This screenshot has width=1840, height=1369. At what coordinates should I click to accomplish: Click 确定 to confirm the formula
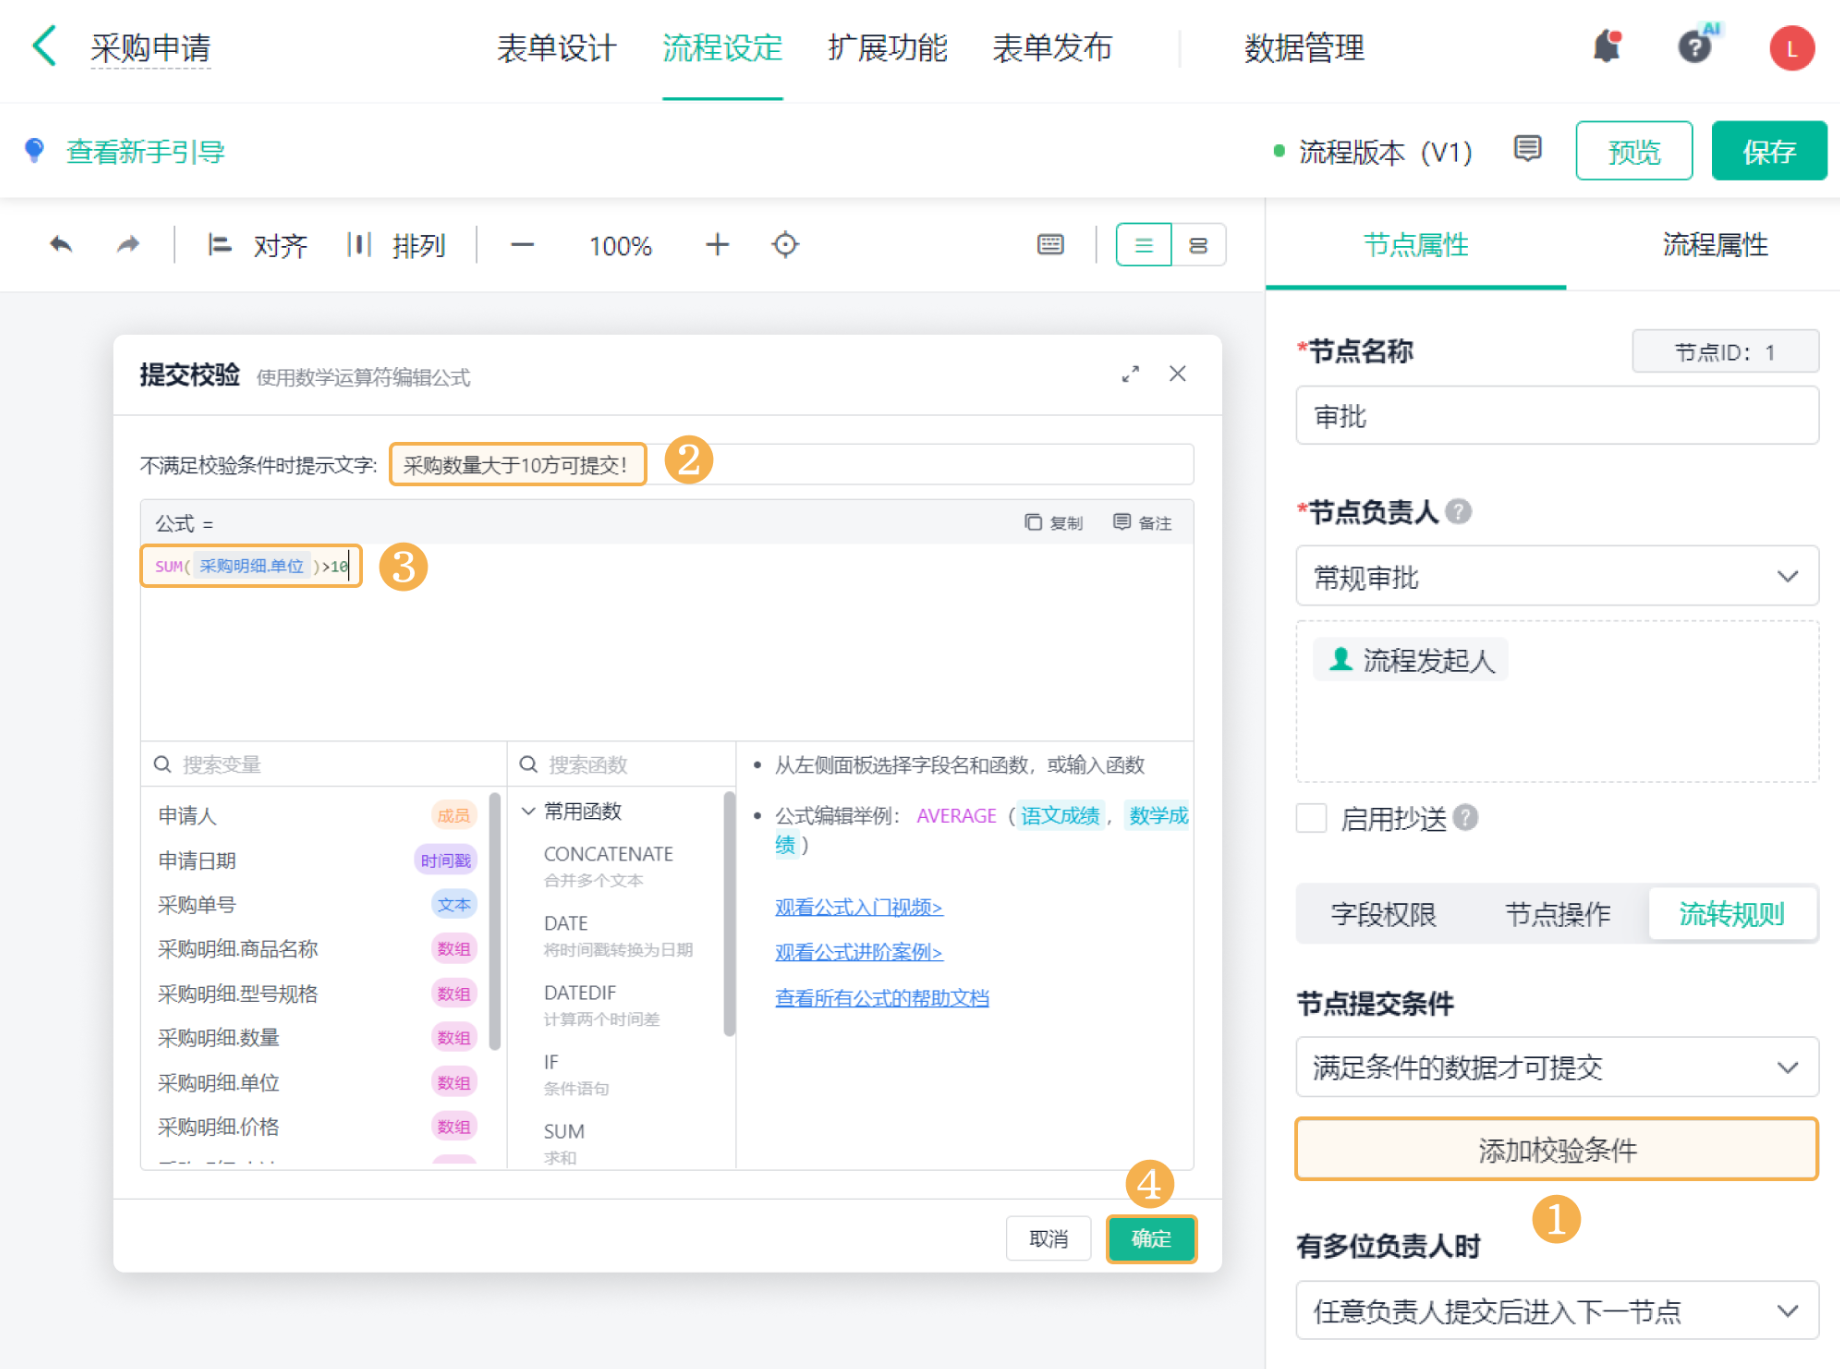pyautogui.click(x=1151, y=1239)
